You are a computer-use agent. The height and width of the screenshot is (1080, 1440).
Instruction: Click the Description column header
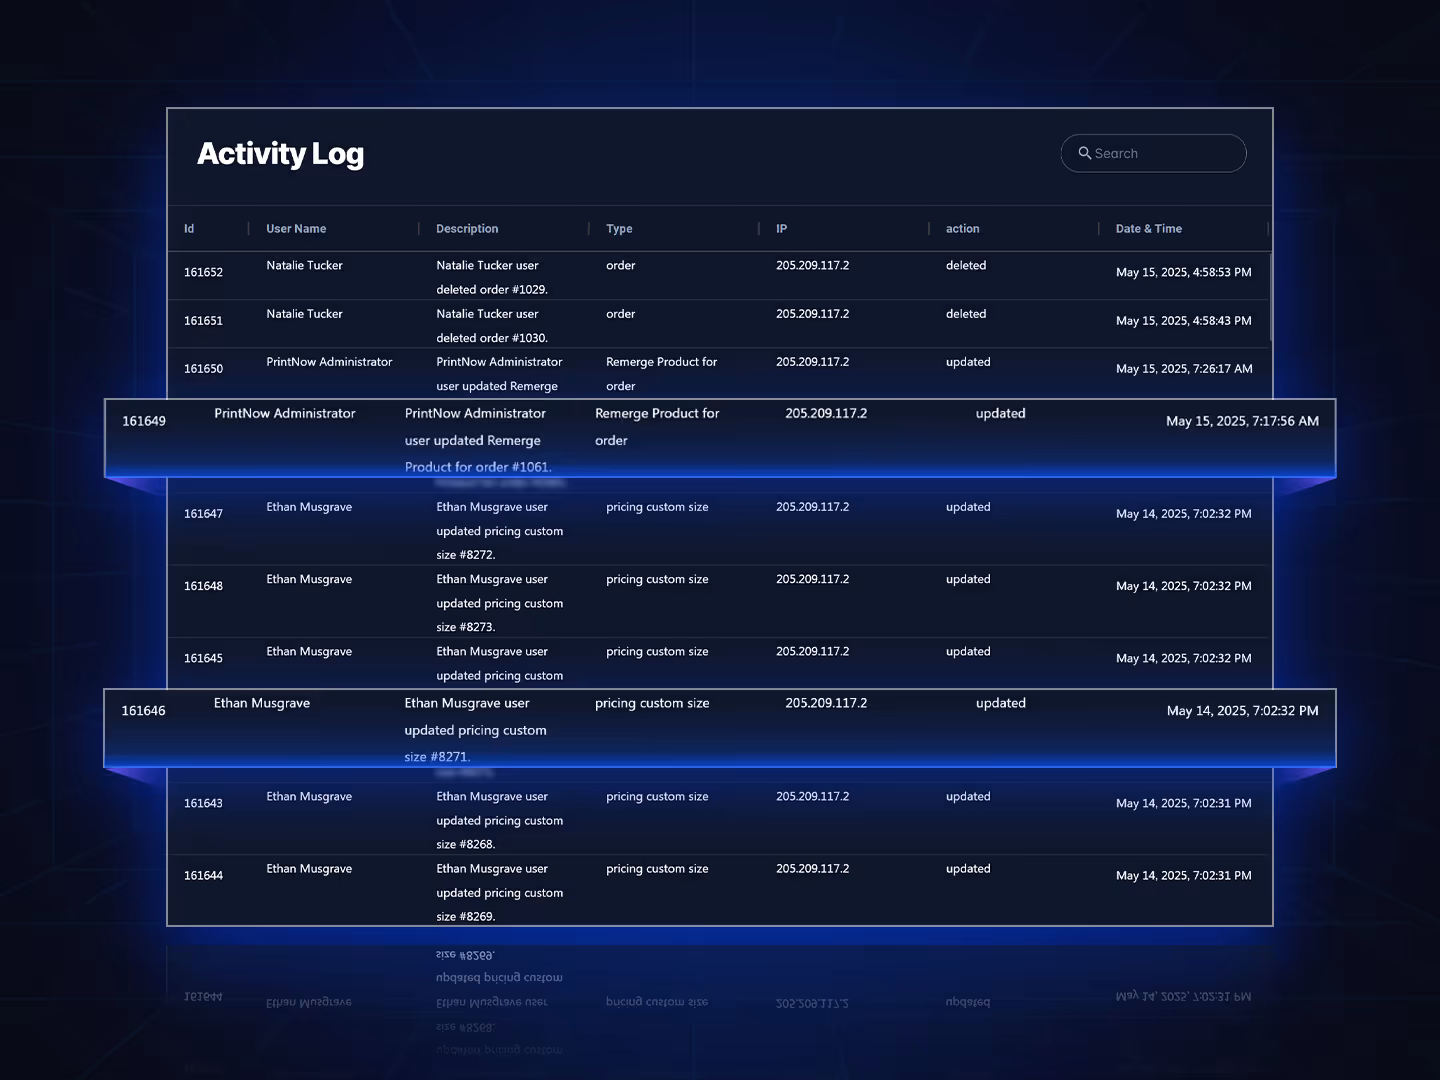[x=466, y=228]
